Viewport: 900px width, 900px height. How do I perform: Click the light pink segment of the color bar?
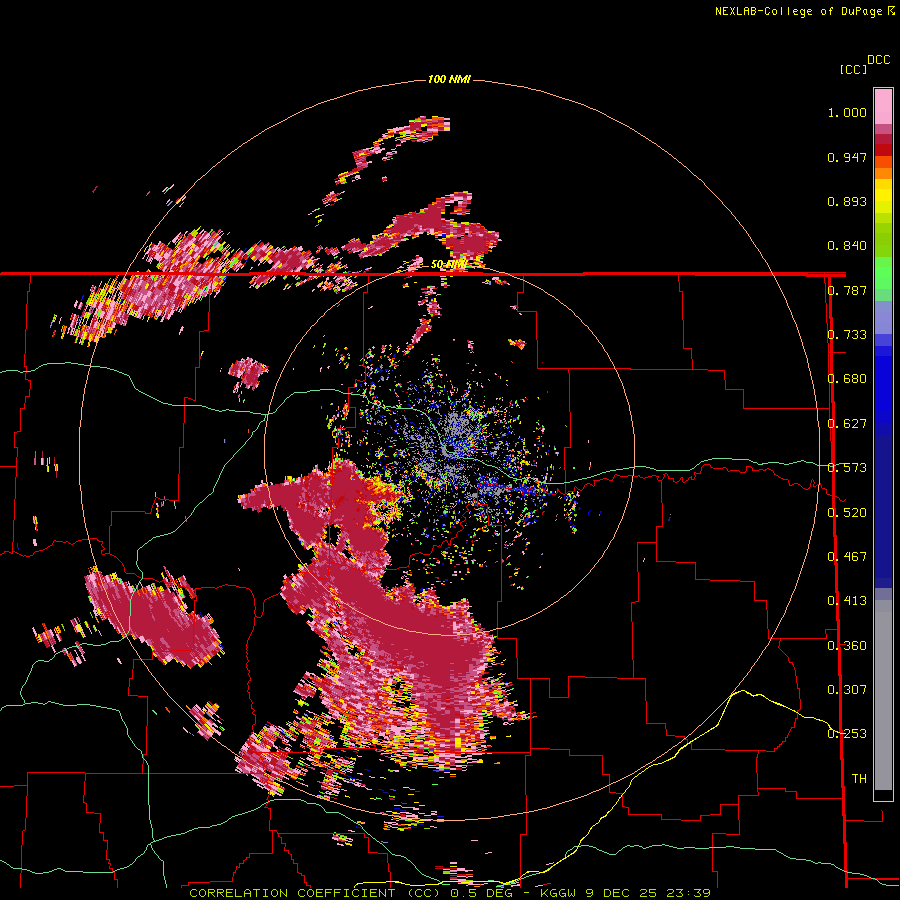(883, 106)
